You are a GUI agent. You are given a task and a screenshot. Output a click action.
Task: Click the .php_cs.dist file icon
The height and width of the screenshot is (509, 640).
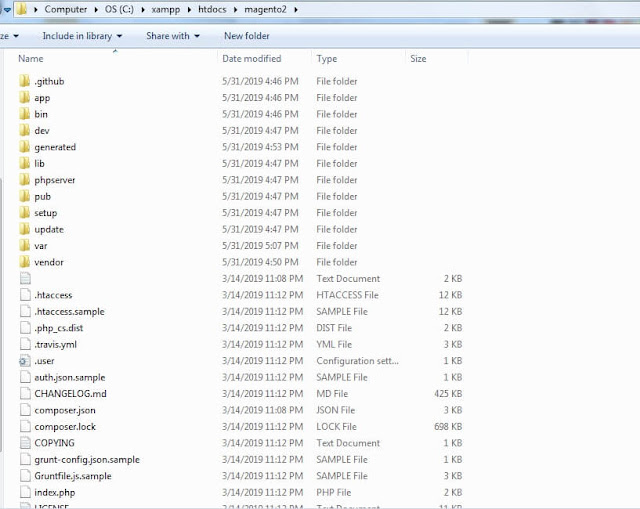point(25,327)
